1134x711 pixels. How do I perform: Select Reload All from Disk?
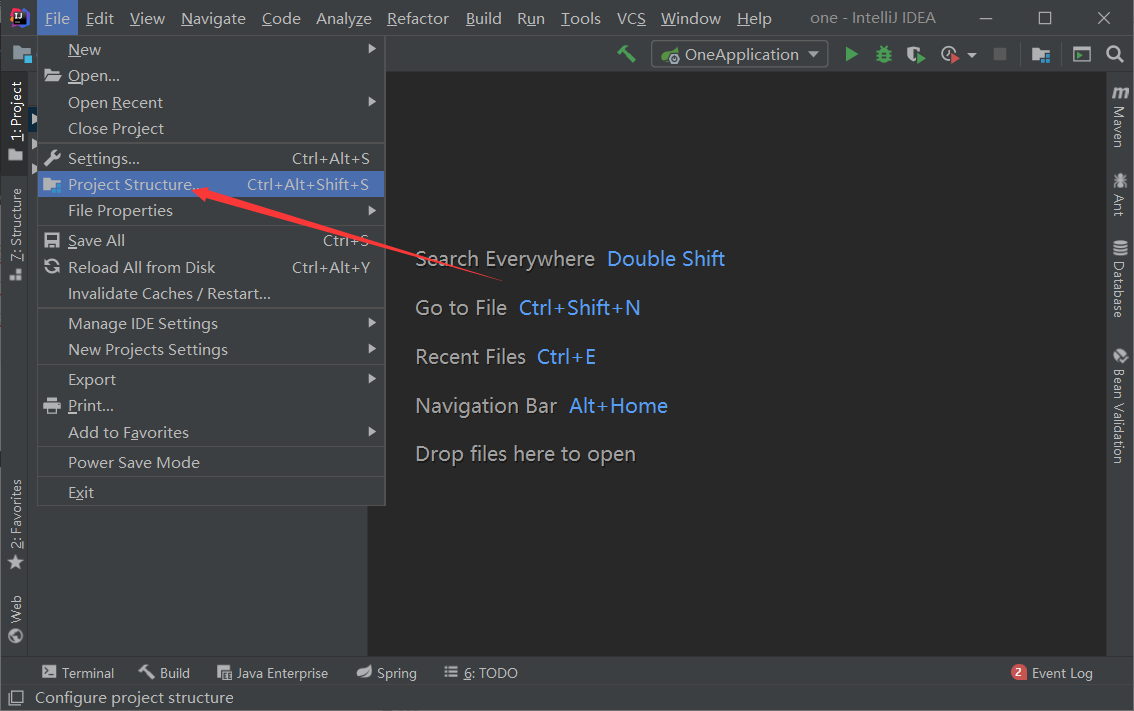tap(211, 268)
